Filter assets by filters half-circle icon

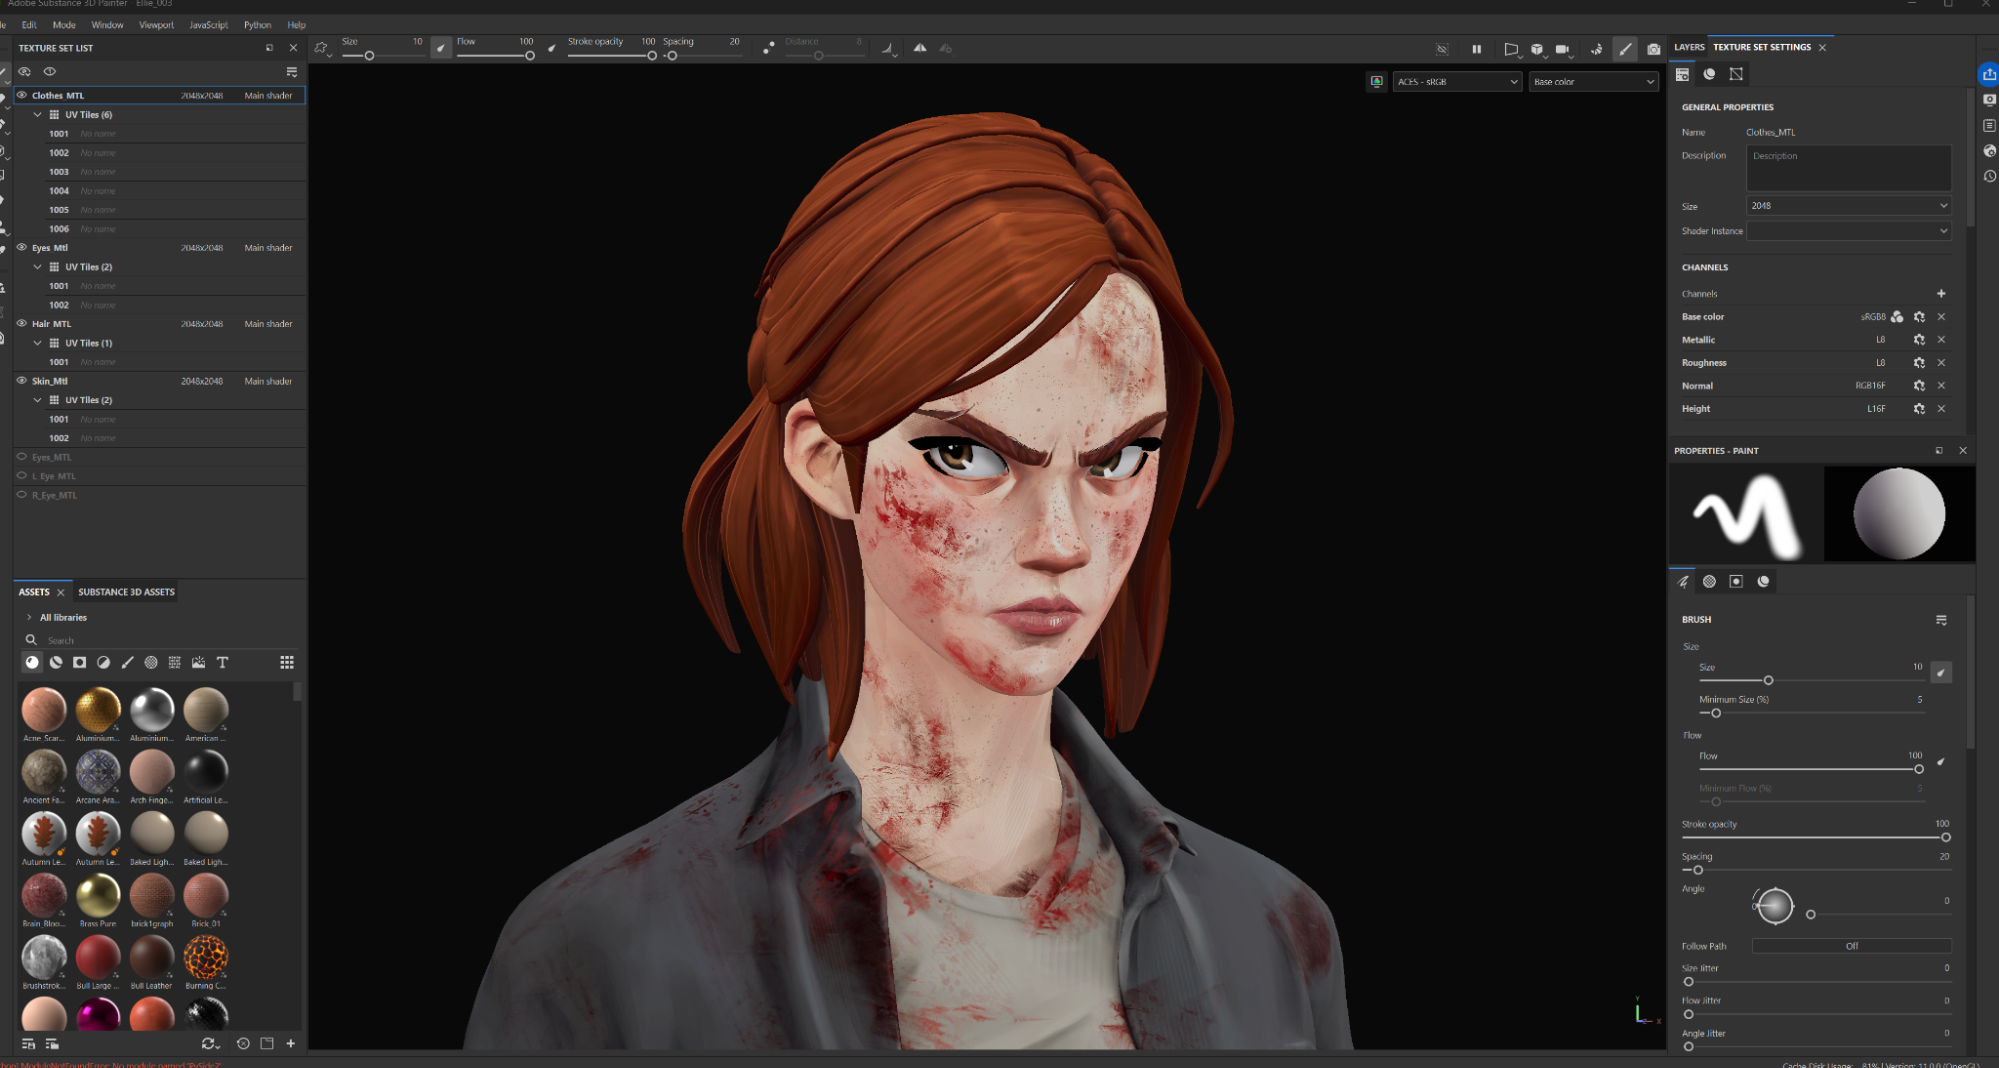tap(103, 662)
